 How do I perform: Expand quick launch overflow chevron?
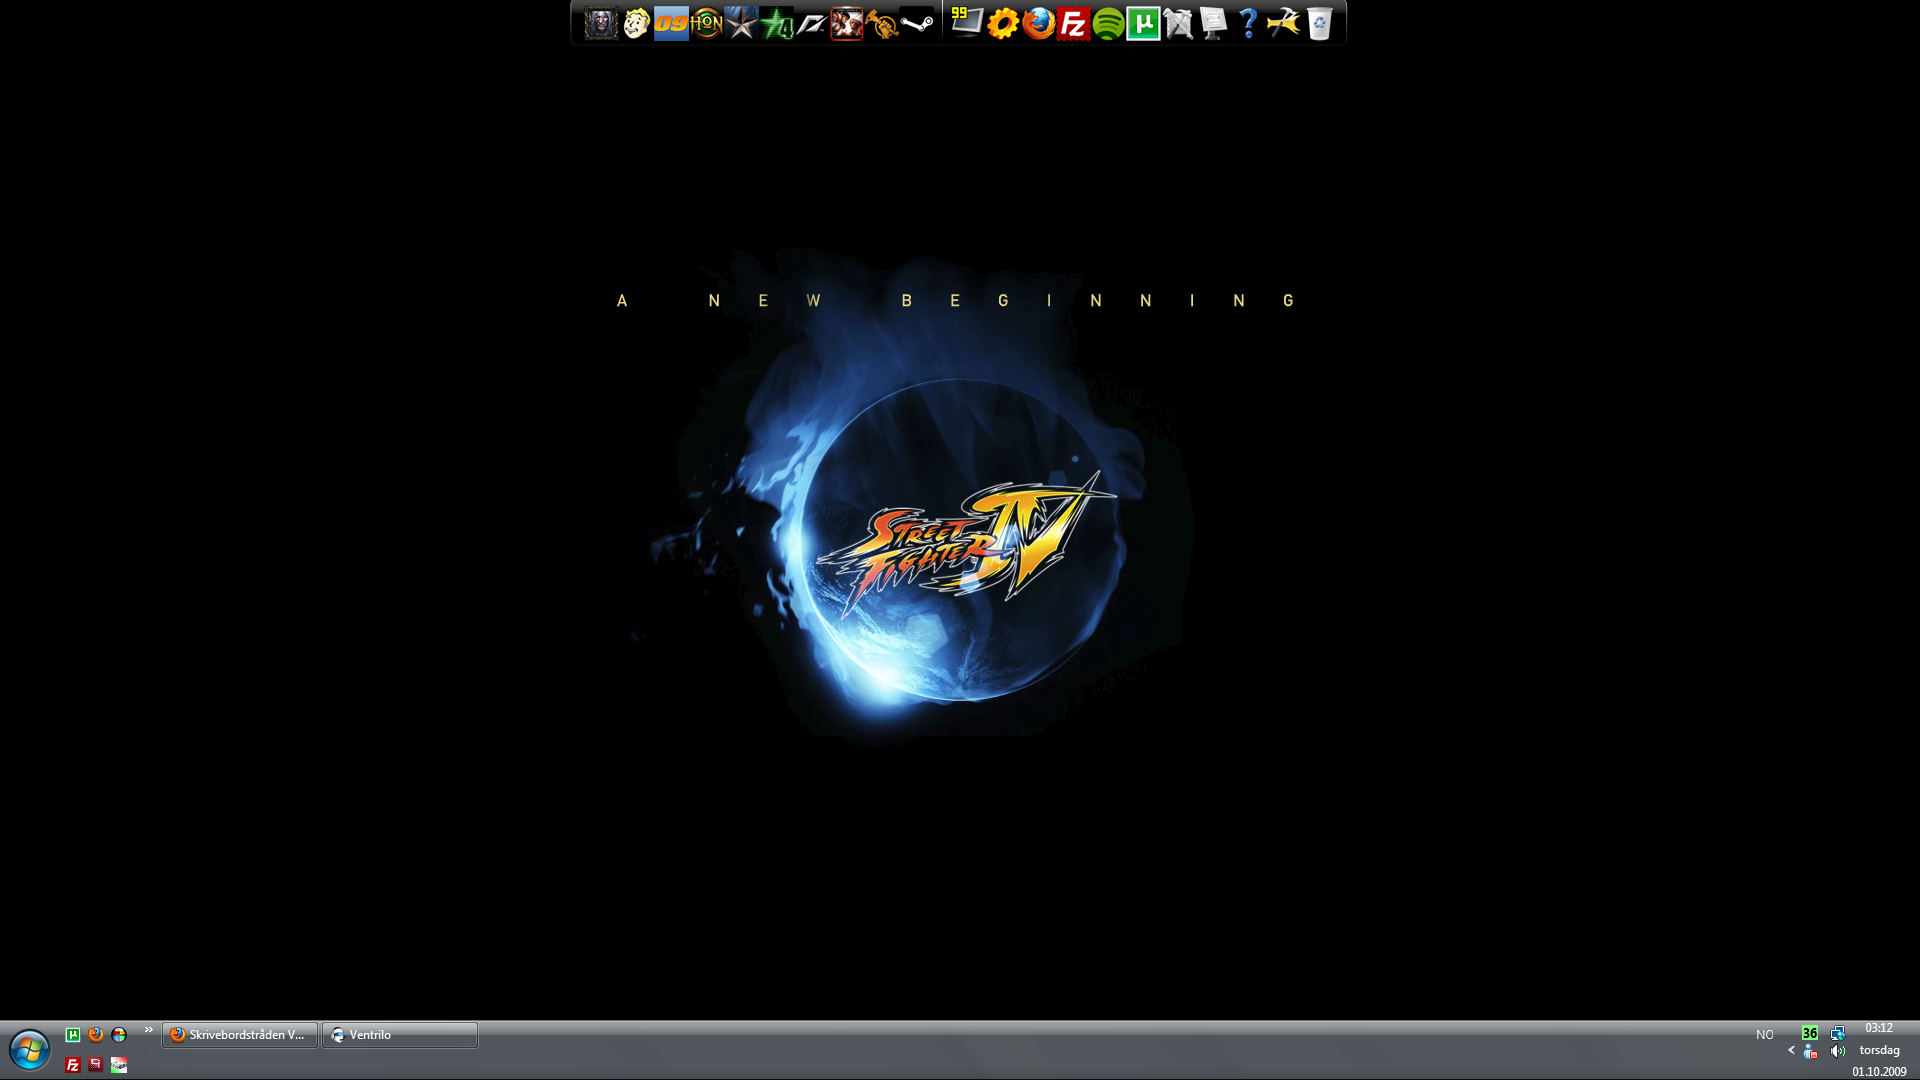(149, 1030)
